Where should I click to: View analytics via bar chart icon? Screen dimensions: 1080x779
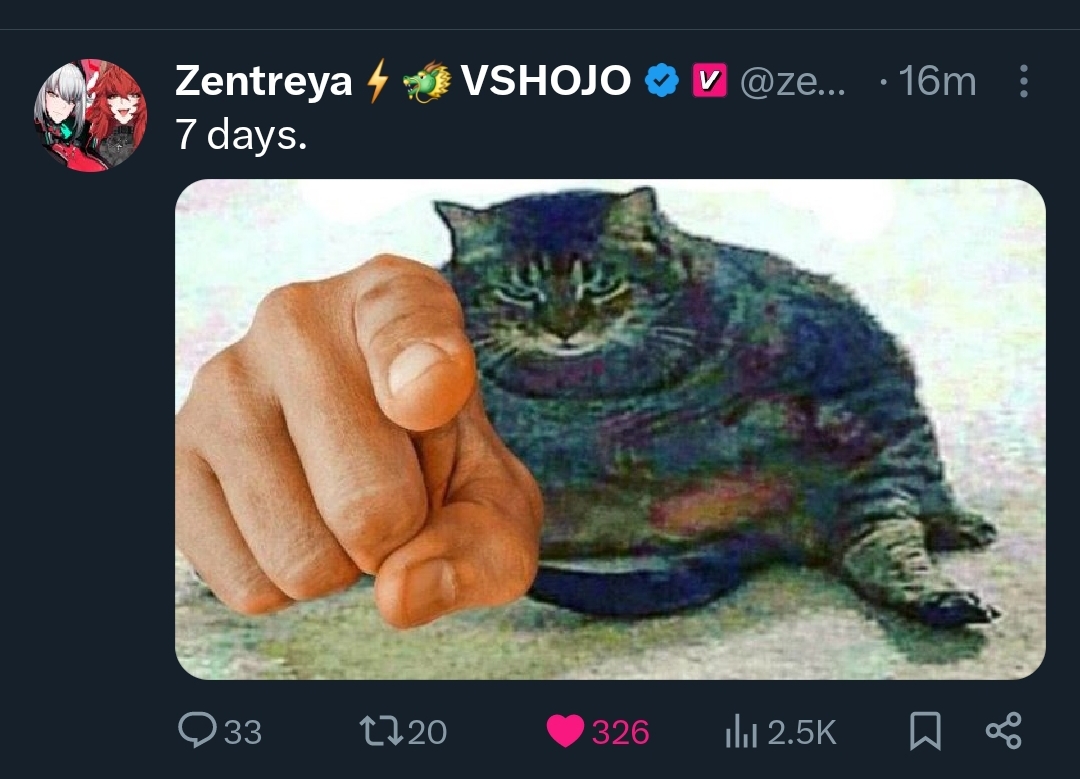tap(741, 731)
